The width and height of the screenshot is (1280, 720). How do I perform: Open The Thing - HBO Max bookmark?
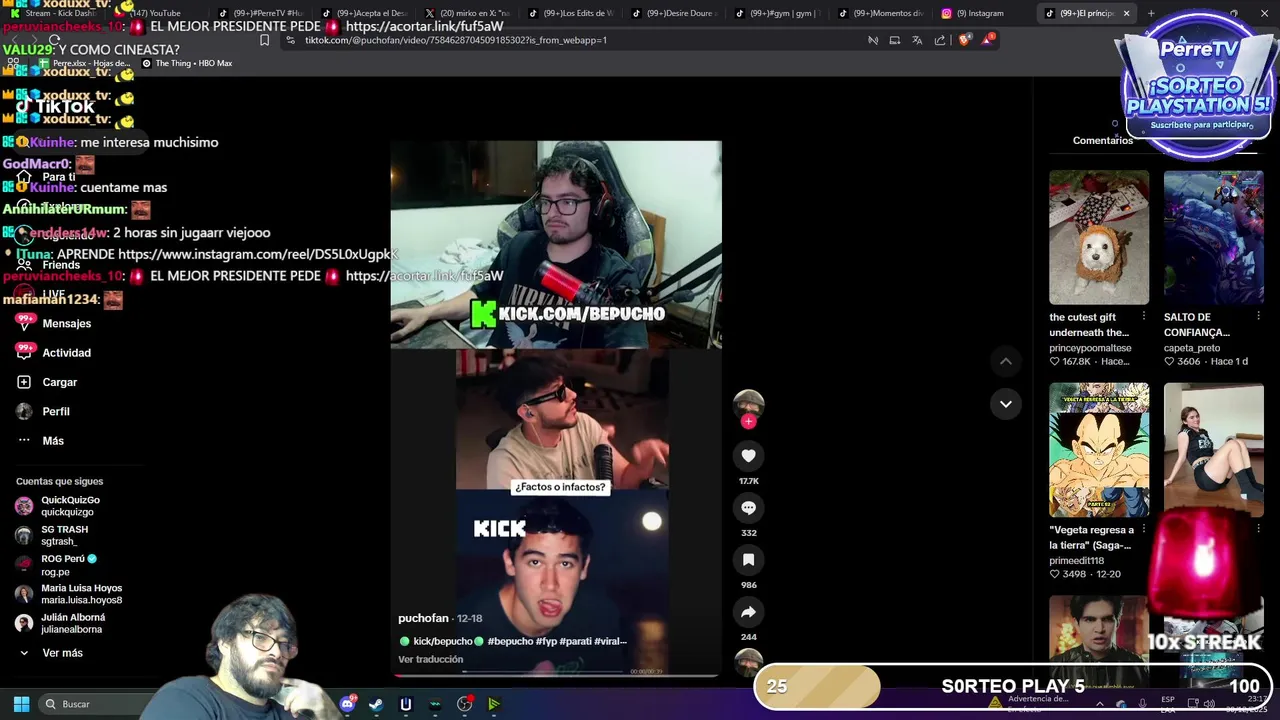pos(187,63)
